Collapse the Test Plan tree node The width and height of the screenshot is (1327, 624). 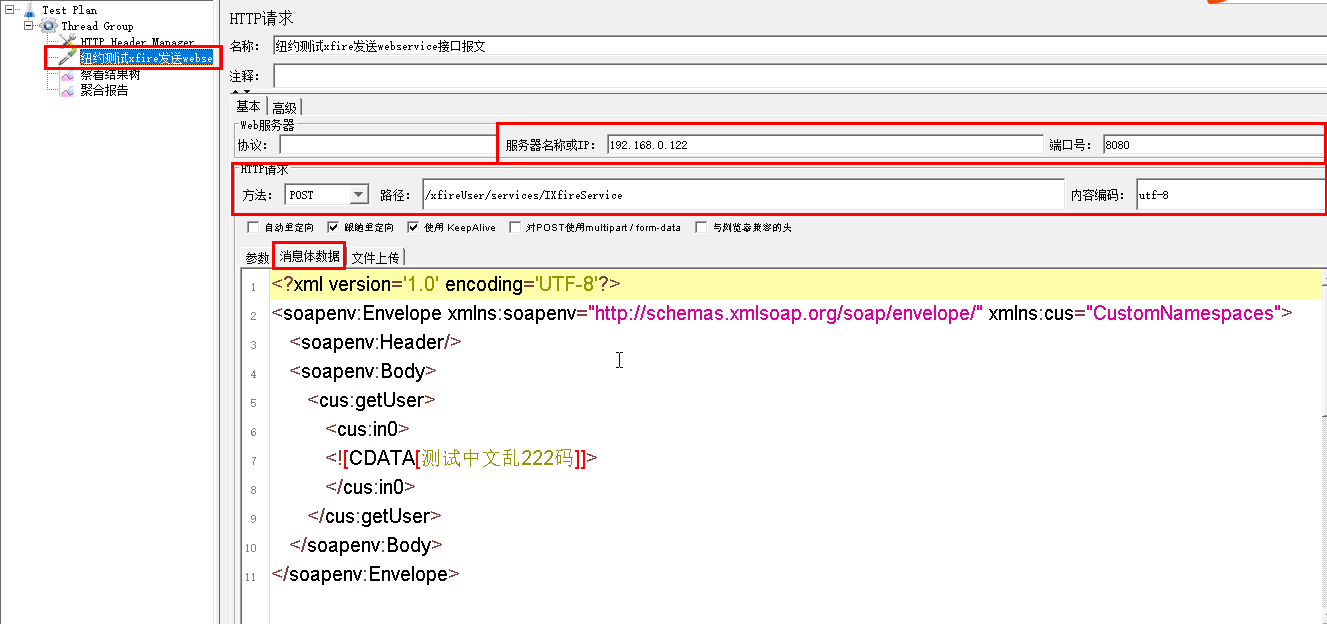pyautogui.click(x=10, y=10)
